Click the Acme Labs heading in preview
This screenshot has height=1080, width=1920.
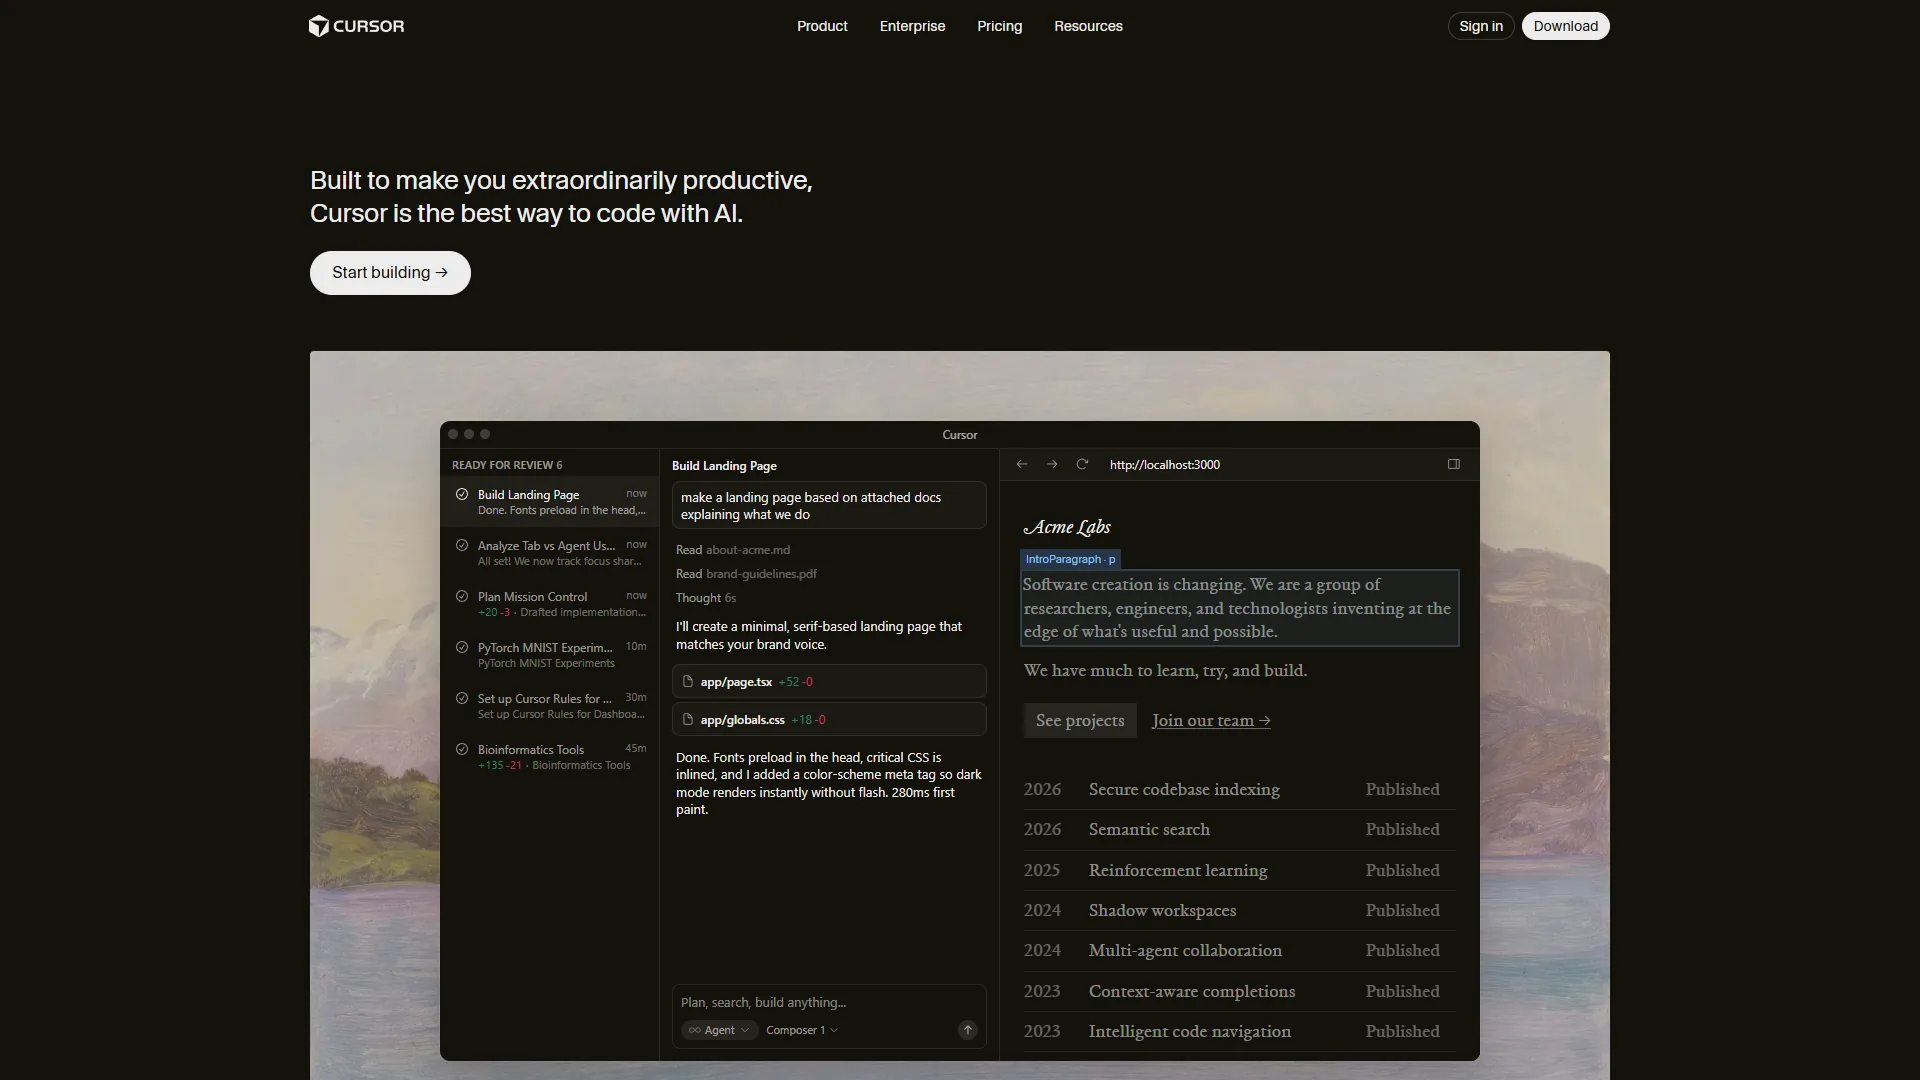click(1067, 527)
